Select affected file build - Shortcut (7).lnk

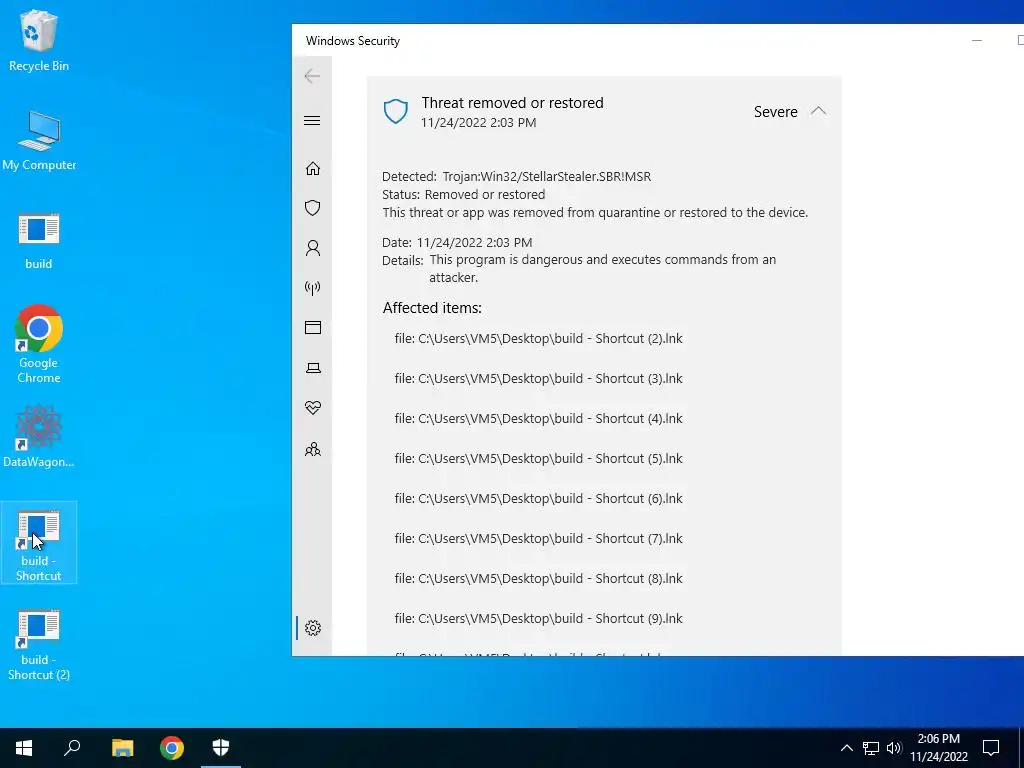coord(538,538)
